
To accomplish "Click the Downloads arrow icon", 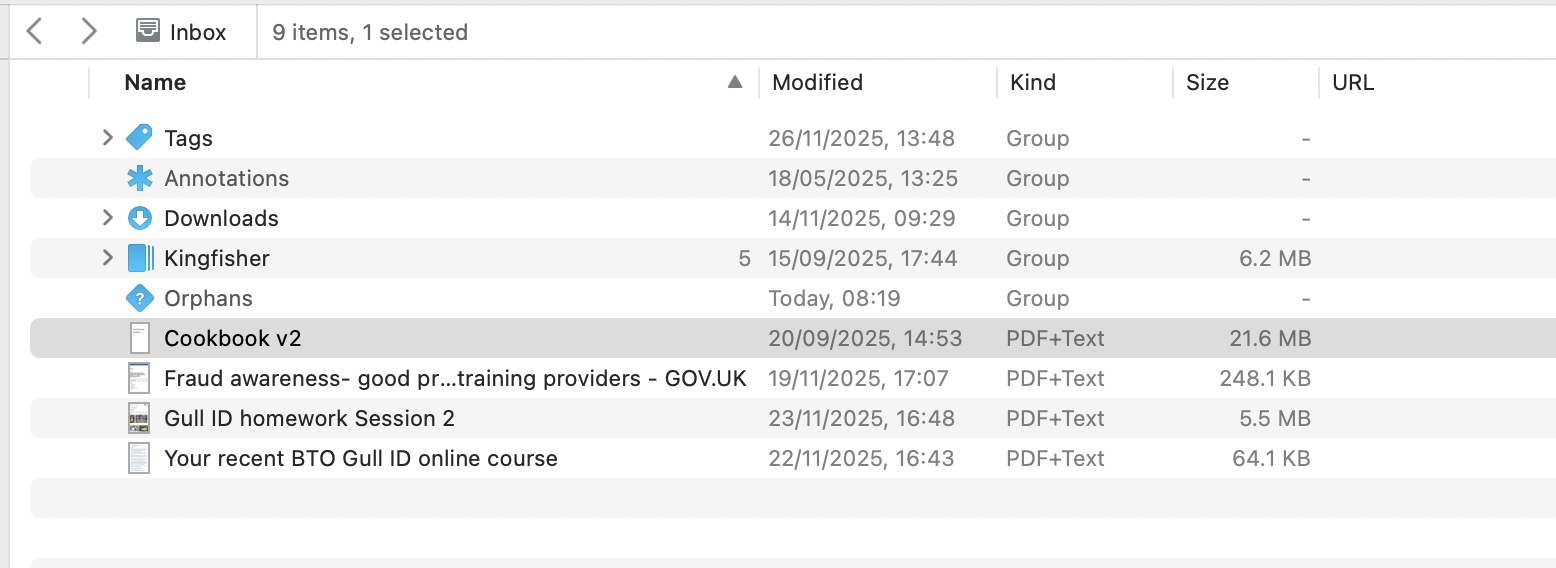I will coord(139,218).
